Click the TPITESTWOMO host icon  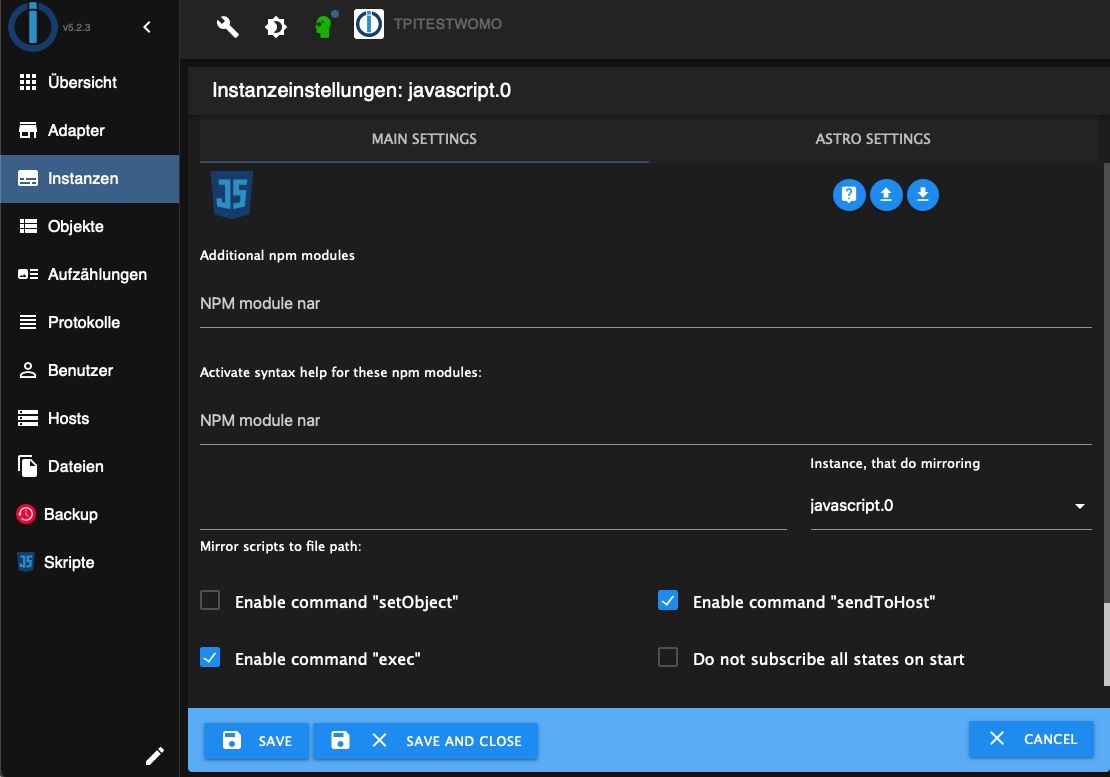pos(369,24)
